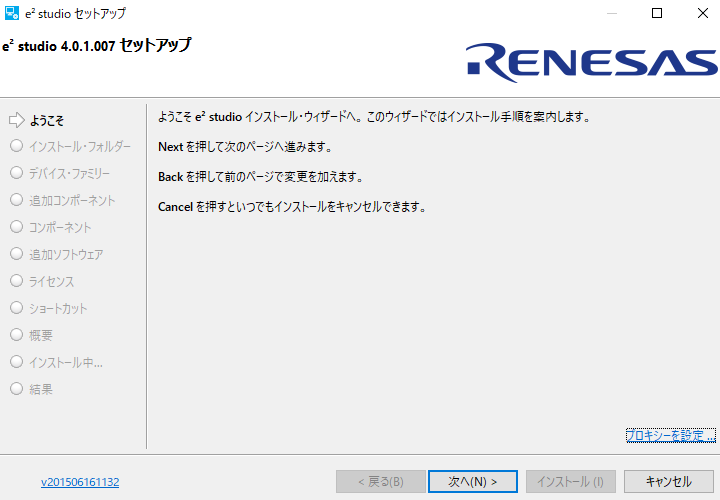Select the ライセンス step radio circle
Image resolution: width=720 pixels, height=500 pixels.
tap(17, 281)
